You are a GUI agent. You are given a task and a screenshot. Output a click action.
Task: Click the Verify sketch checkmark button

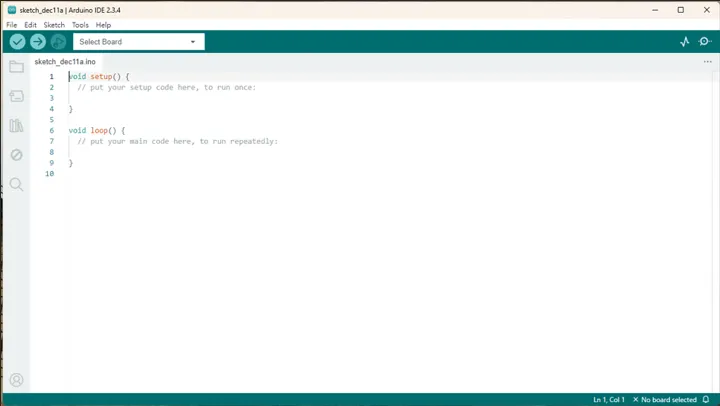point(17,42)
